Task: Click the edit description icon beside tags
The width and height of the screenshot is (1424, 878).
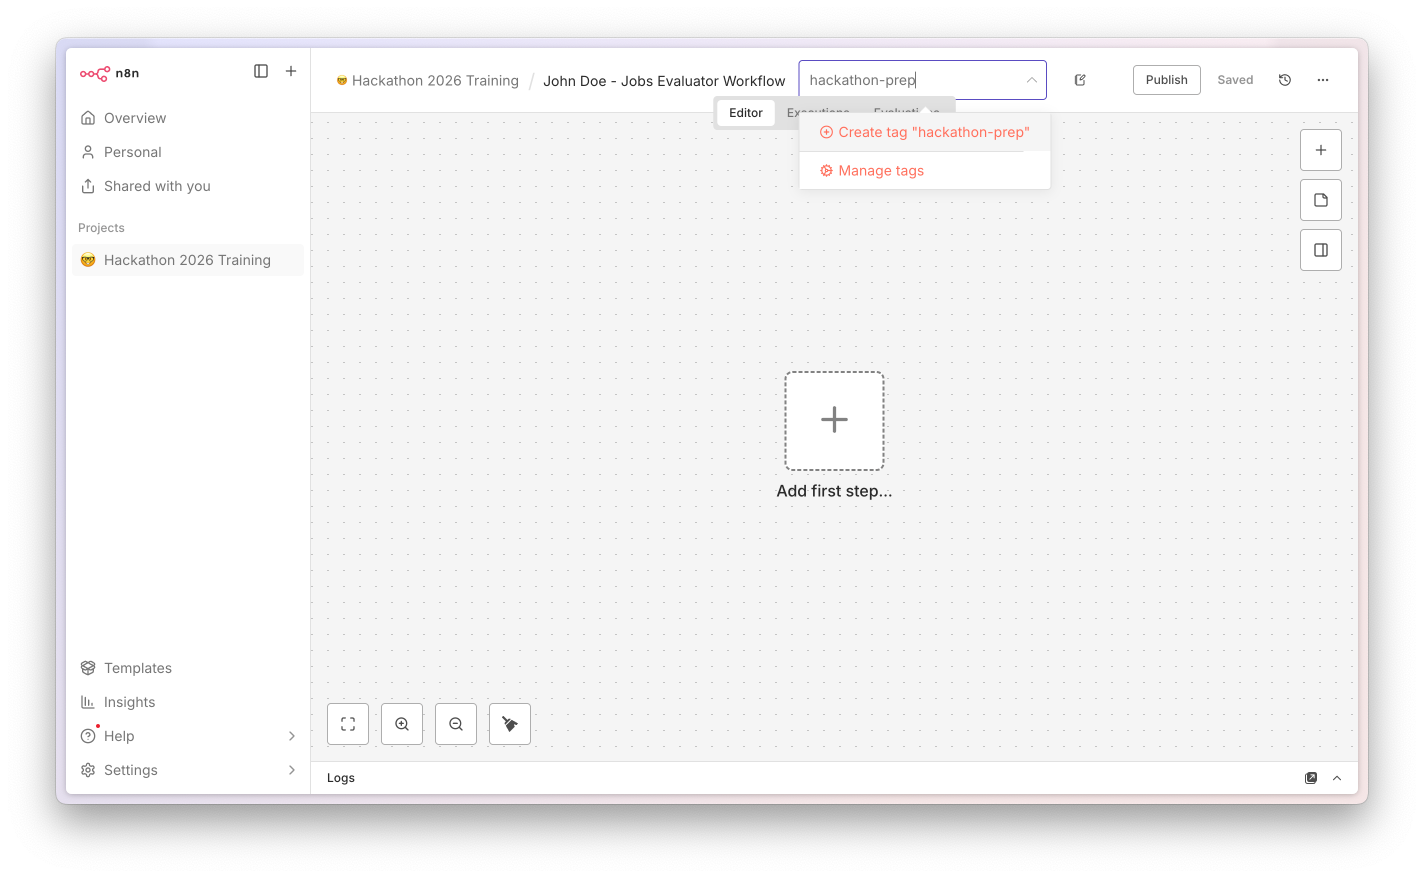Action: point(1080,80)
